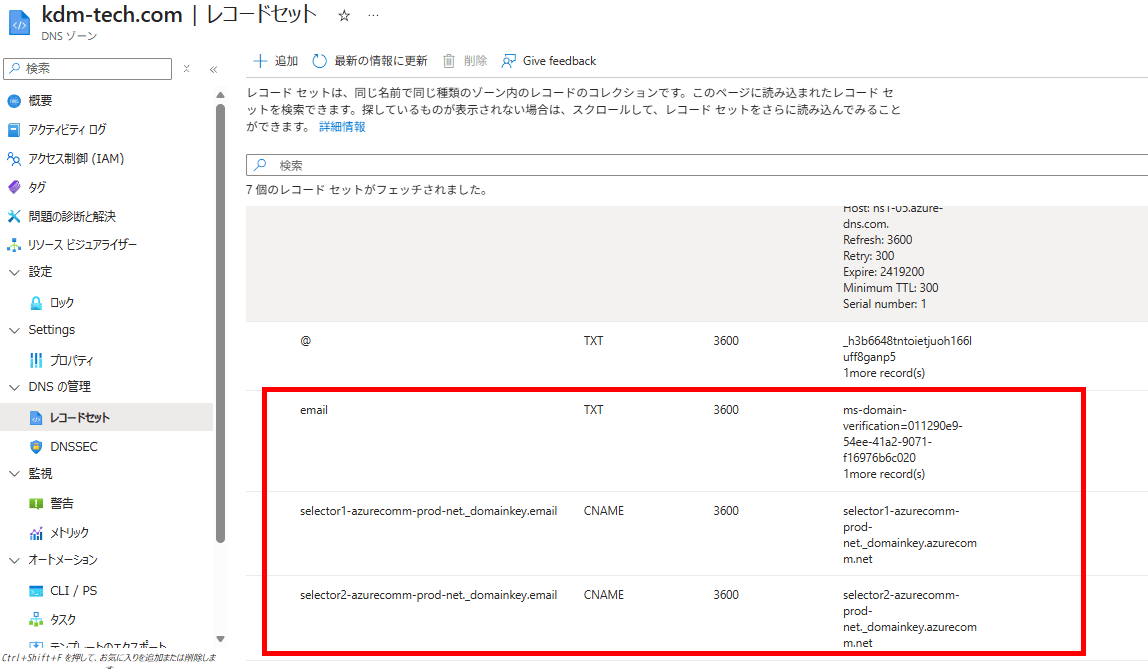1148x669 pixels.
Task: Click 最新の情報に更新 to refresh records
Action: [x=381, y=61]
